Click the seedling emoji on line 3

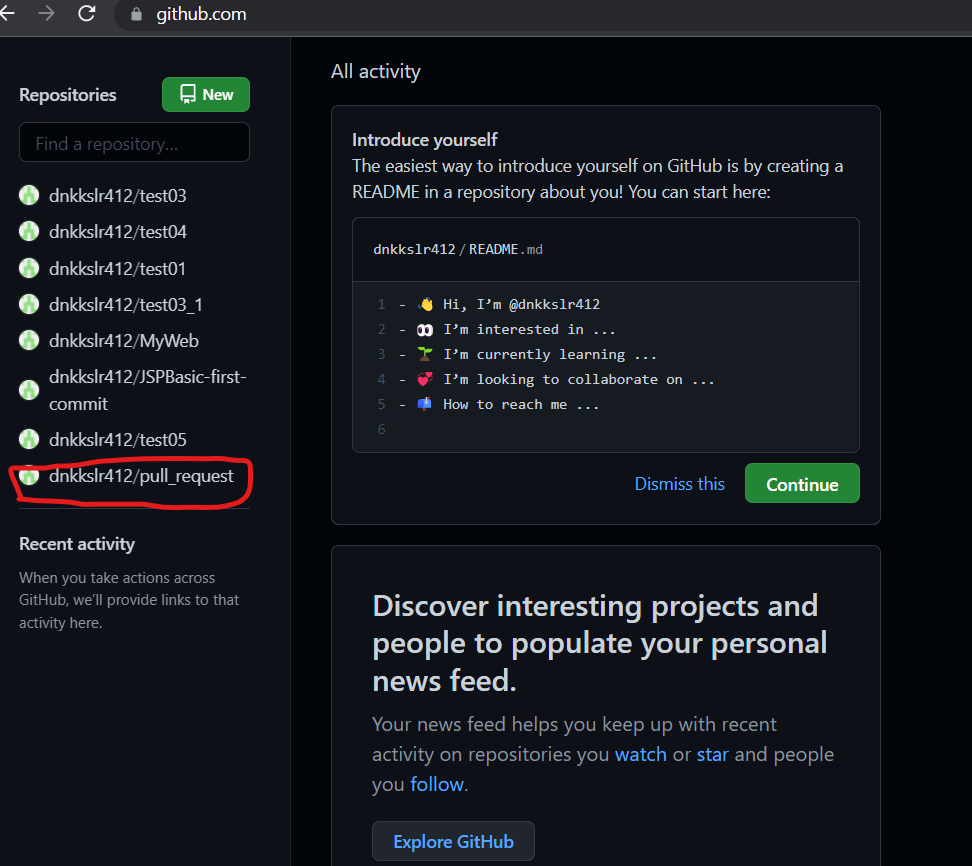[x=425, y=354]
